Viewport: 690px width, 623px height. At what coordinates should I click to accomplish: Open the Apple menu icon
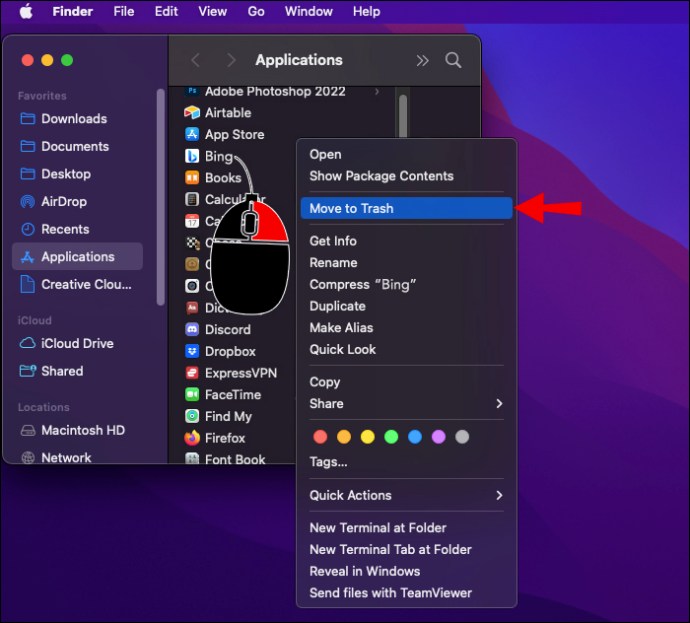click(26, 11)
